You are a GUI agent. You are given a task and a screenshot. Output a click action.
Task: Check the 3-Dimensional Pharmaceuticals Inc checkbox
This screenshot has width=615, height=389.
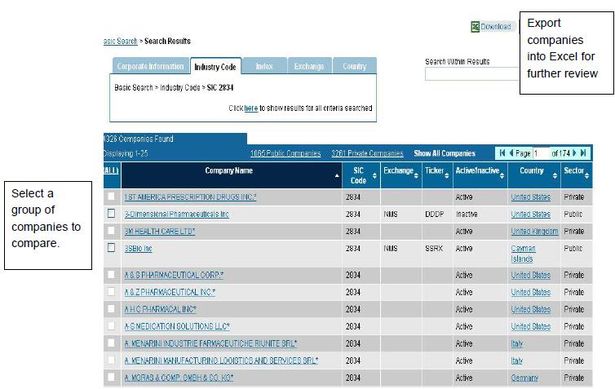click(x=111, y=213)
